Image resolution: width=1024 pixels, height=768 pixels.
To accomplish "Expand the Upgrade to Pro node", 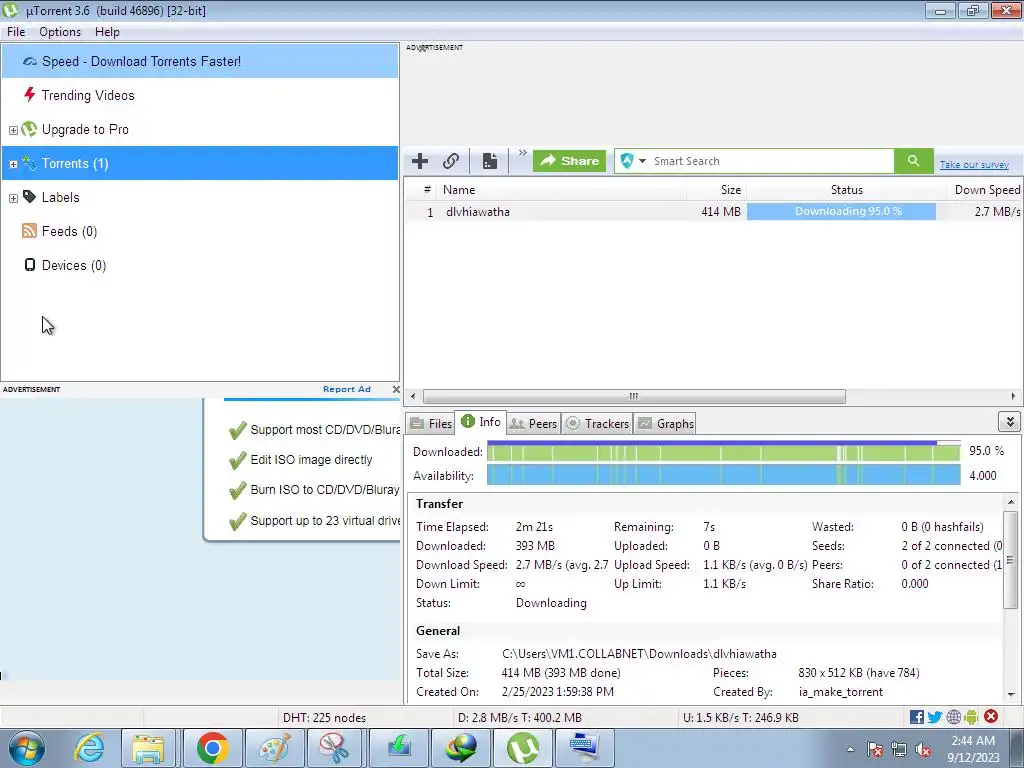I will pos(13,130).
